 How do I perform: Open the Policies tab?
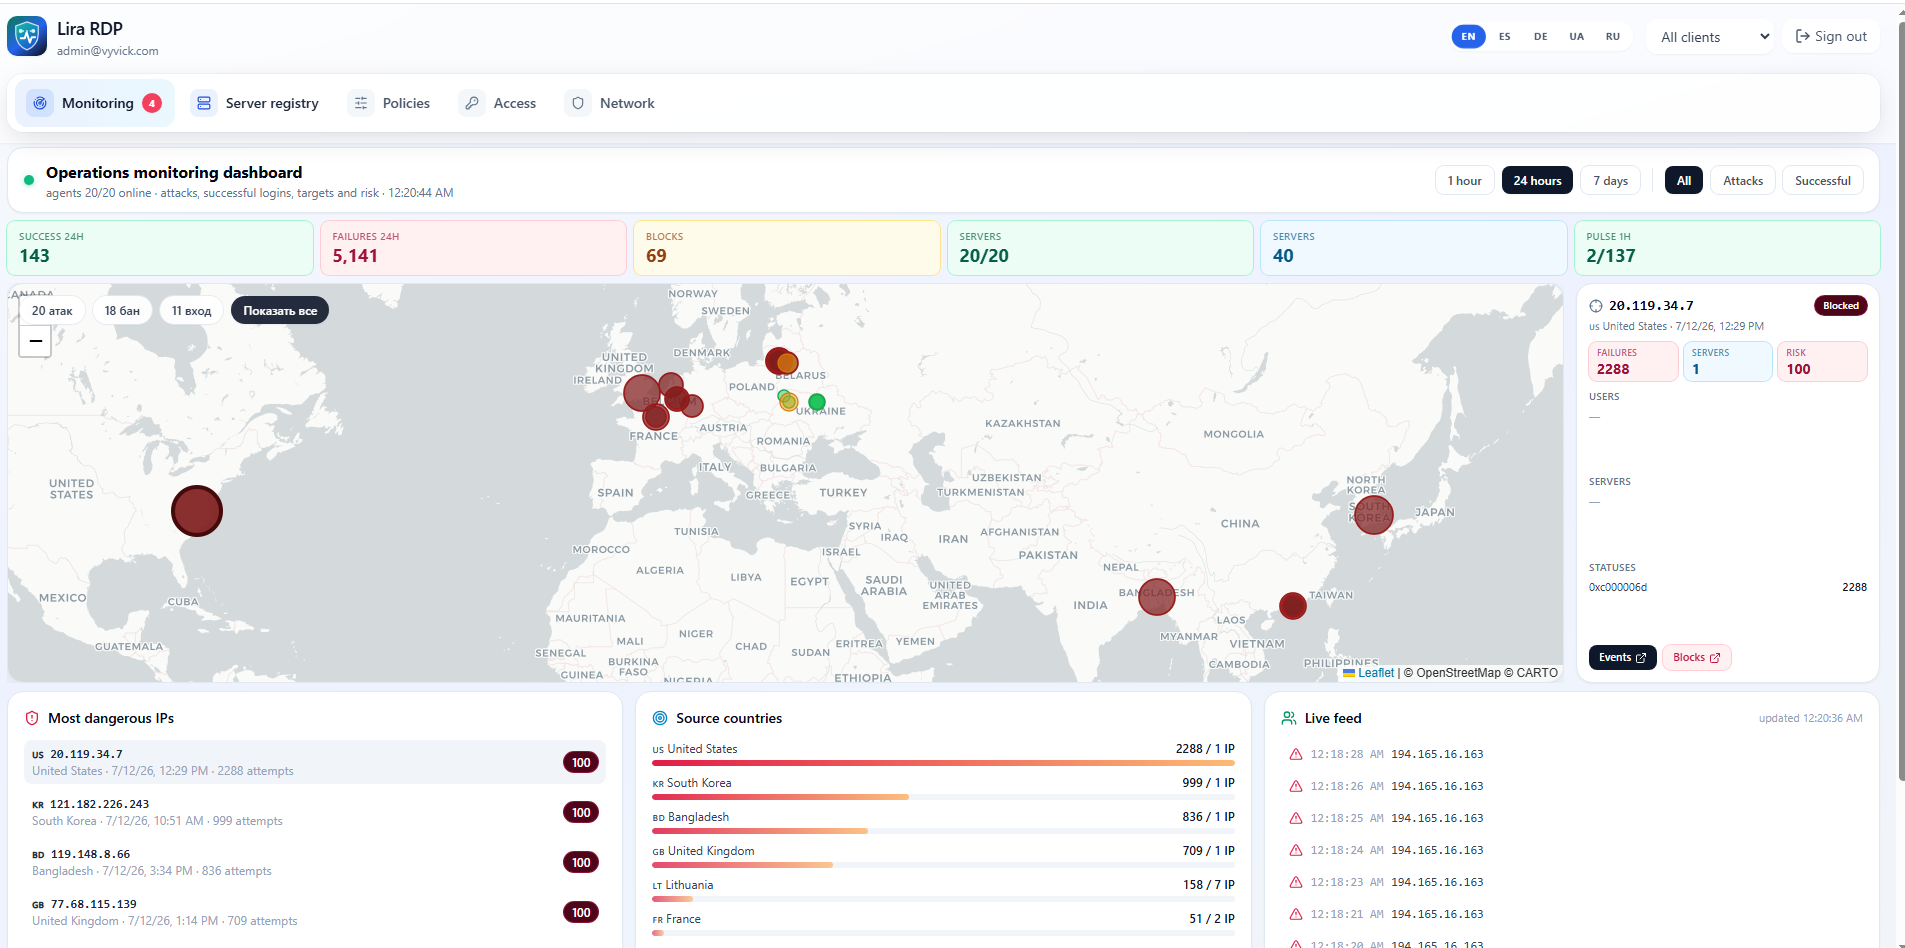pos(390,103)
